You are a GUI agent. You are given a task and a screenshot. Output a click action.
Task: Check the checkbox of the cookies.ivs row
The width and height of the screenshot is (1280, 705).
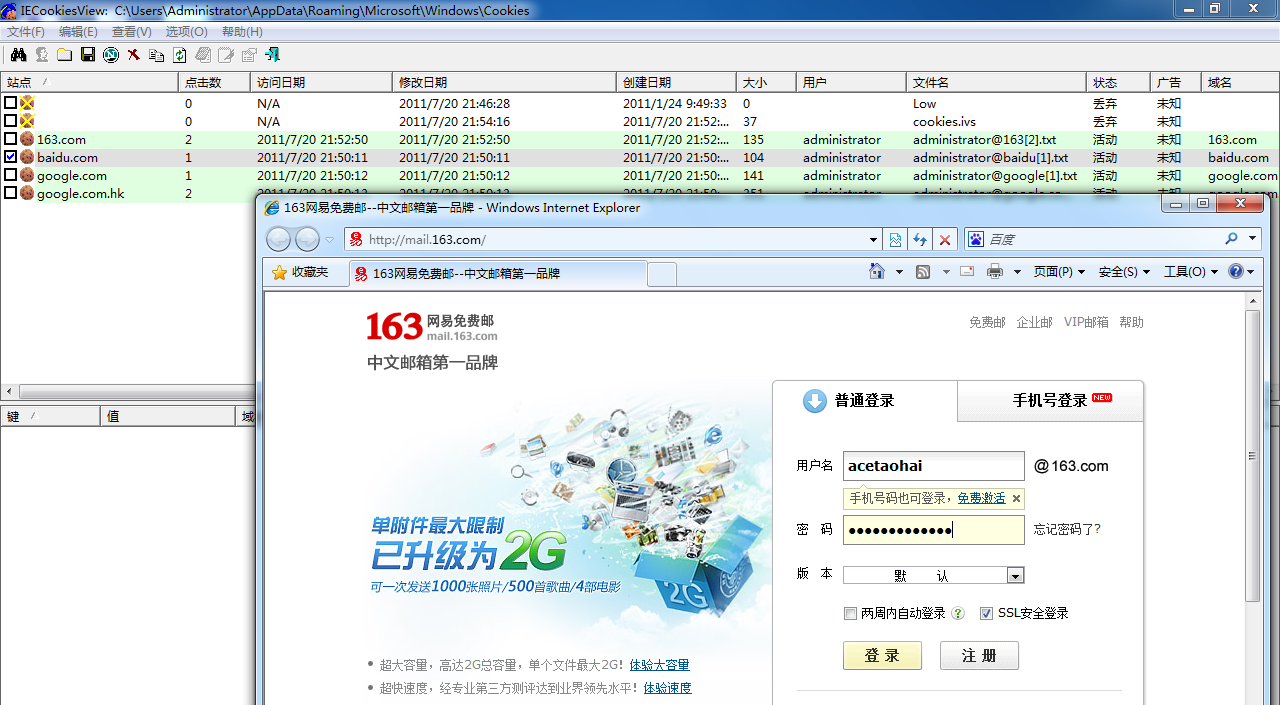pyautogui.click(x=10, y=121)
